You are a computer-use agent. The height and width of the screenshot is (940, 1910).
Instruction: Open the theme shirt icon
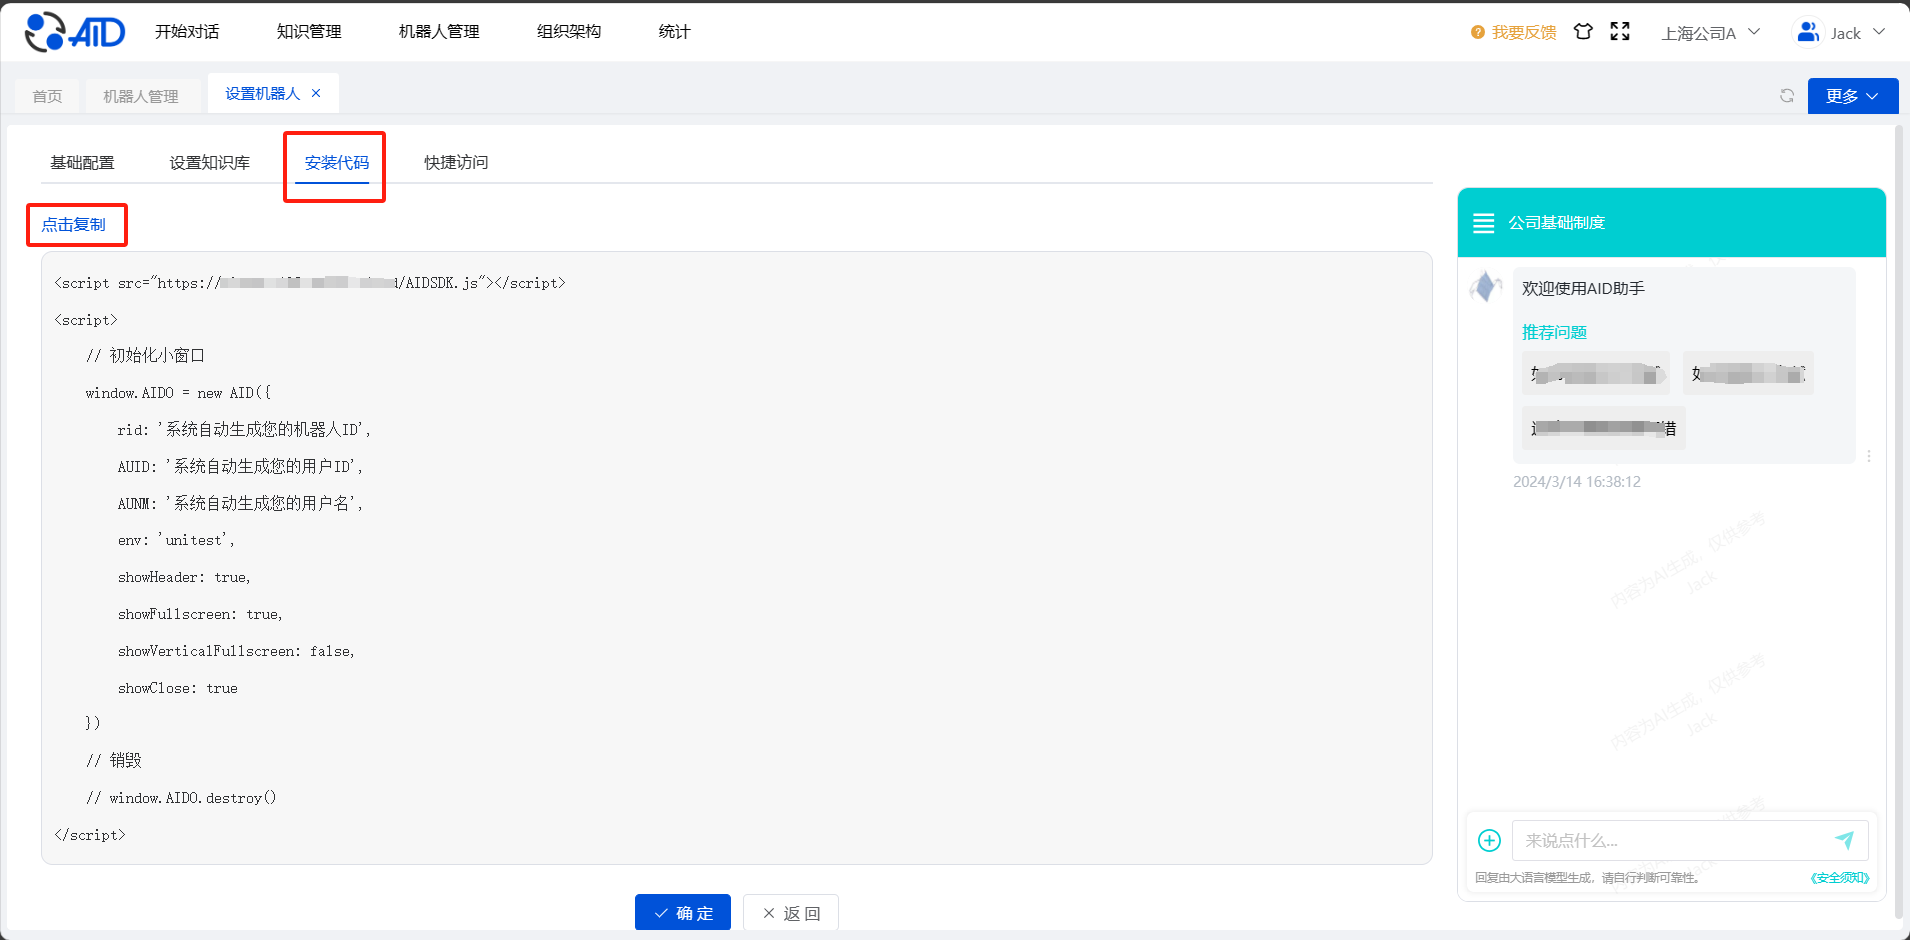coord(1583,32)
